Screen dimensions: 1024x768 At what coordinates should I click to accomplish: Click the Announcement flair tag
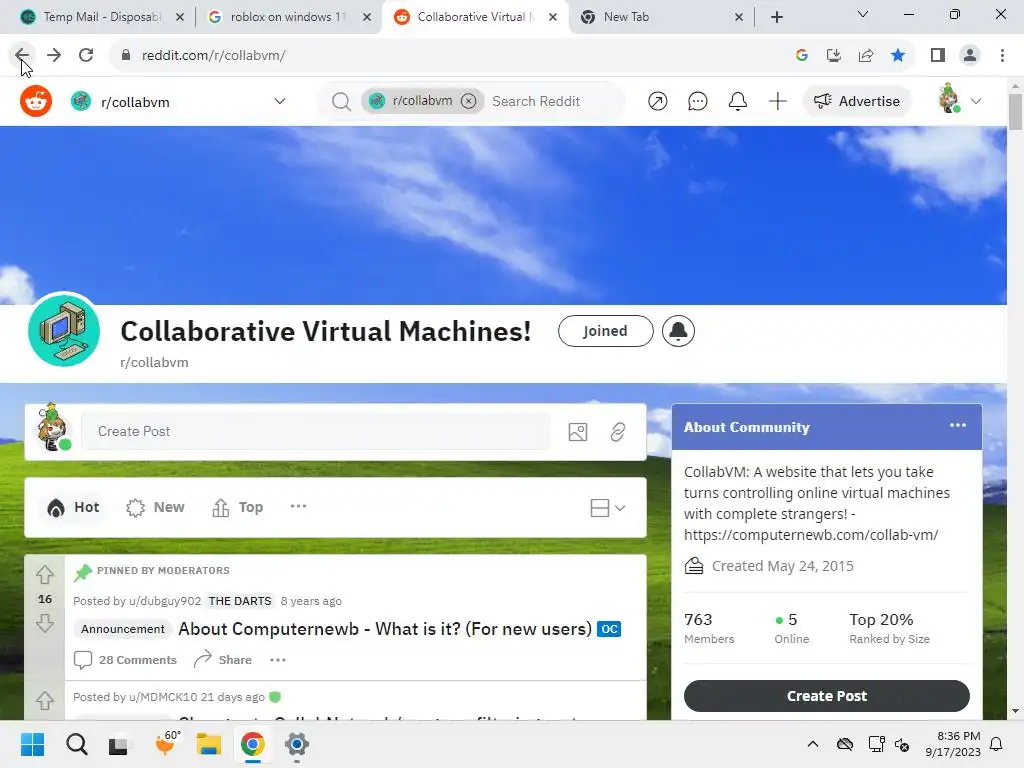coord(123,629)
